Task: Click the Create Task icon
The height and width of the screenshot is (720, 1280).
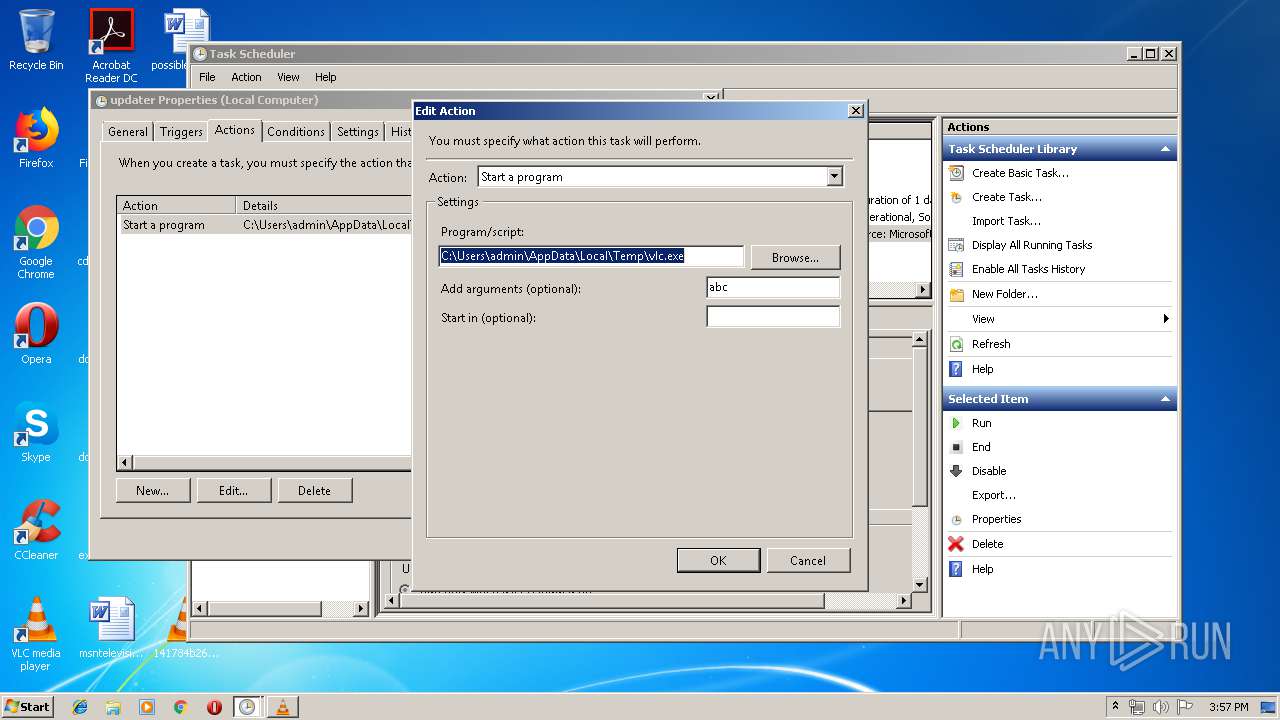Action: (x=956, y=197)
